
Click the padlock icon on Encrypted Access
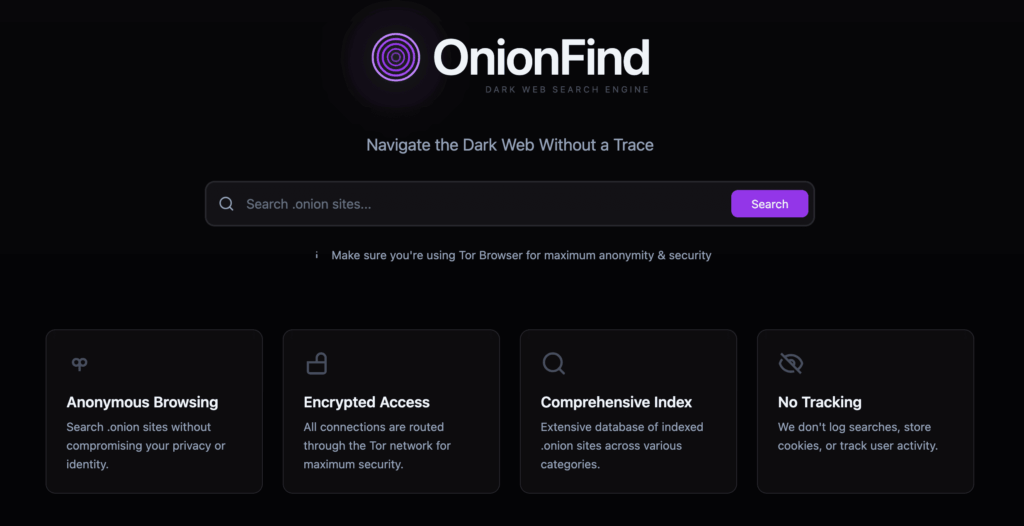(x=316, y=363)
